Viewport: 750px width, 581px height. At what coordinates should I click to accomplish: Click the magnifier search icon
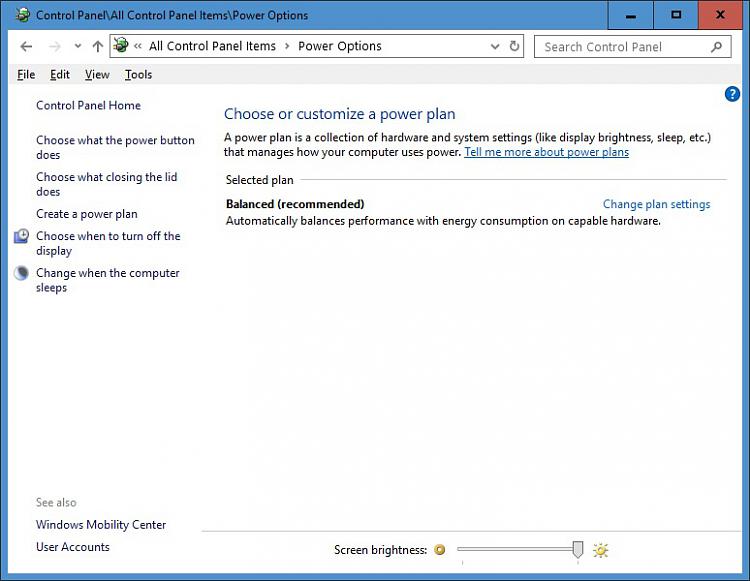[716, 47]
